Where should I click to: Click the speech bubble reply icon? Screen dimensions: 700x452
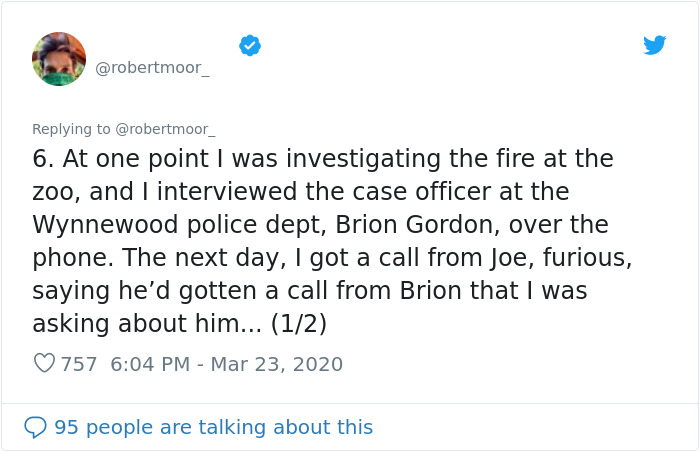coord(35,427)
